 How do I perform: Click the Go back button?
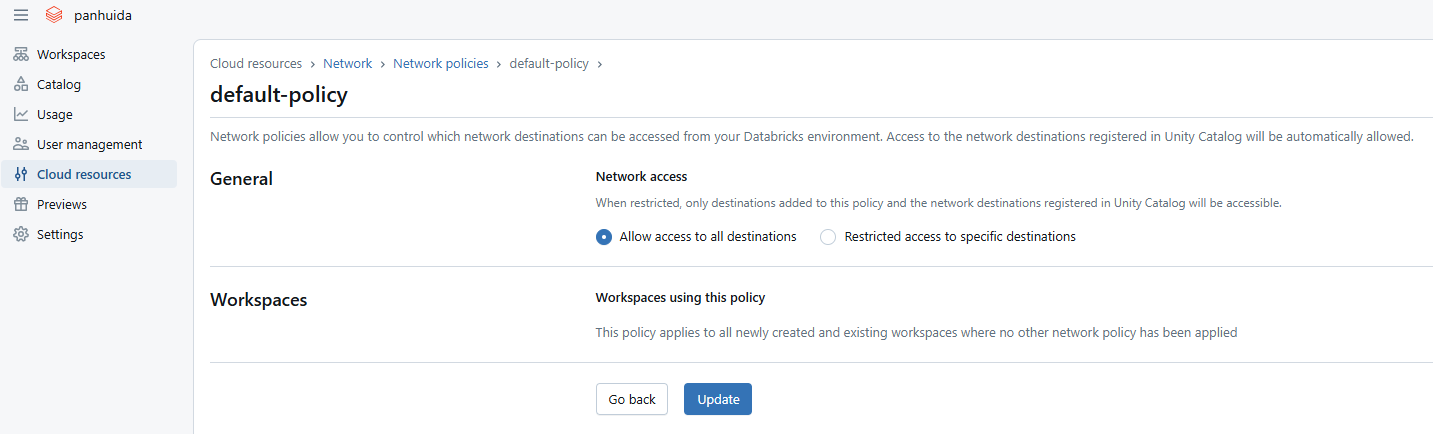(x=632, y=399)
